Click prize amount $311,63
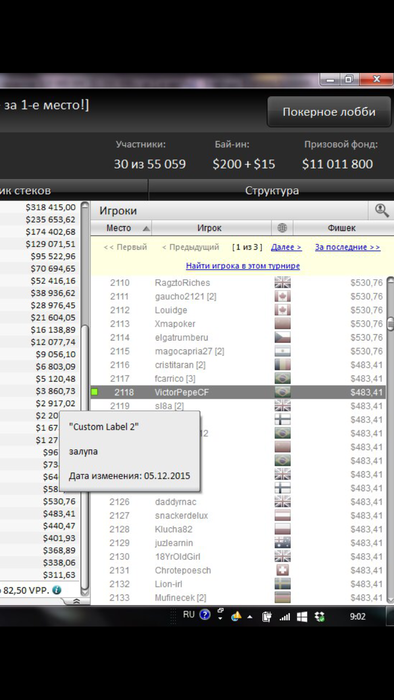The width and height of the screenshot is (394, 700). coord(59,575)
